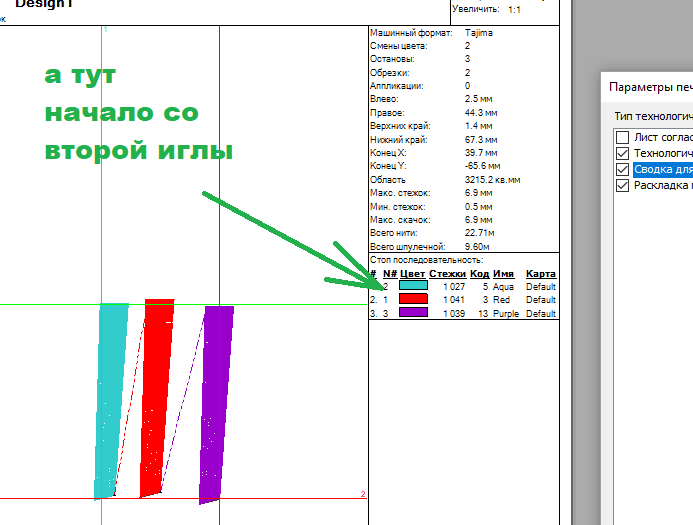Screen dimensions: 693x525
Task: Click the 'Default' map entry for Purple
Action: click(x=541, y=313)
